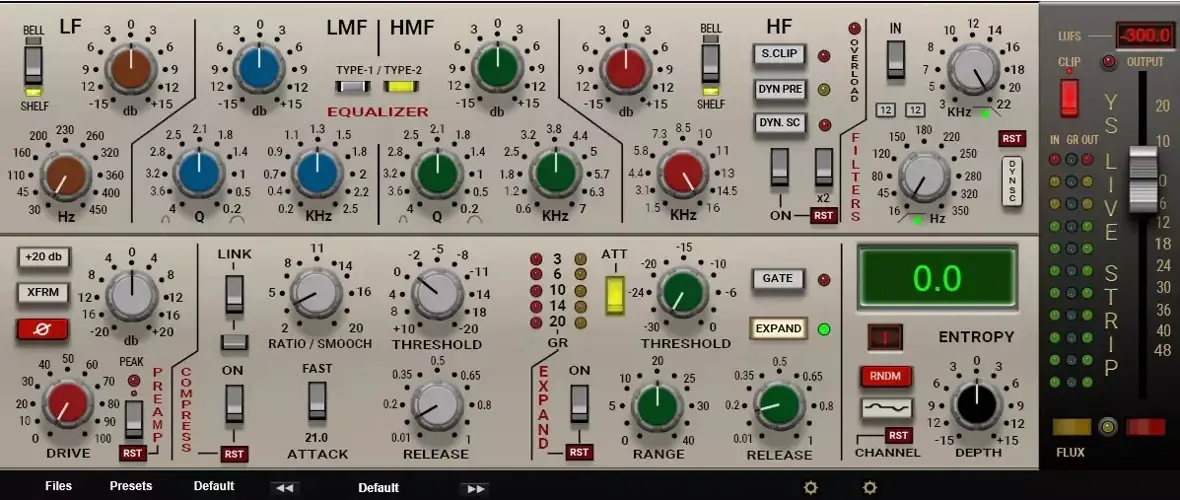
Task: Click the yellow FLUX button
Action: tap(1071, 427)
